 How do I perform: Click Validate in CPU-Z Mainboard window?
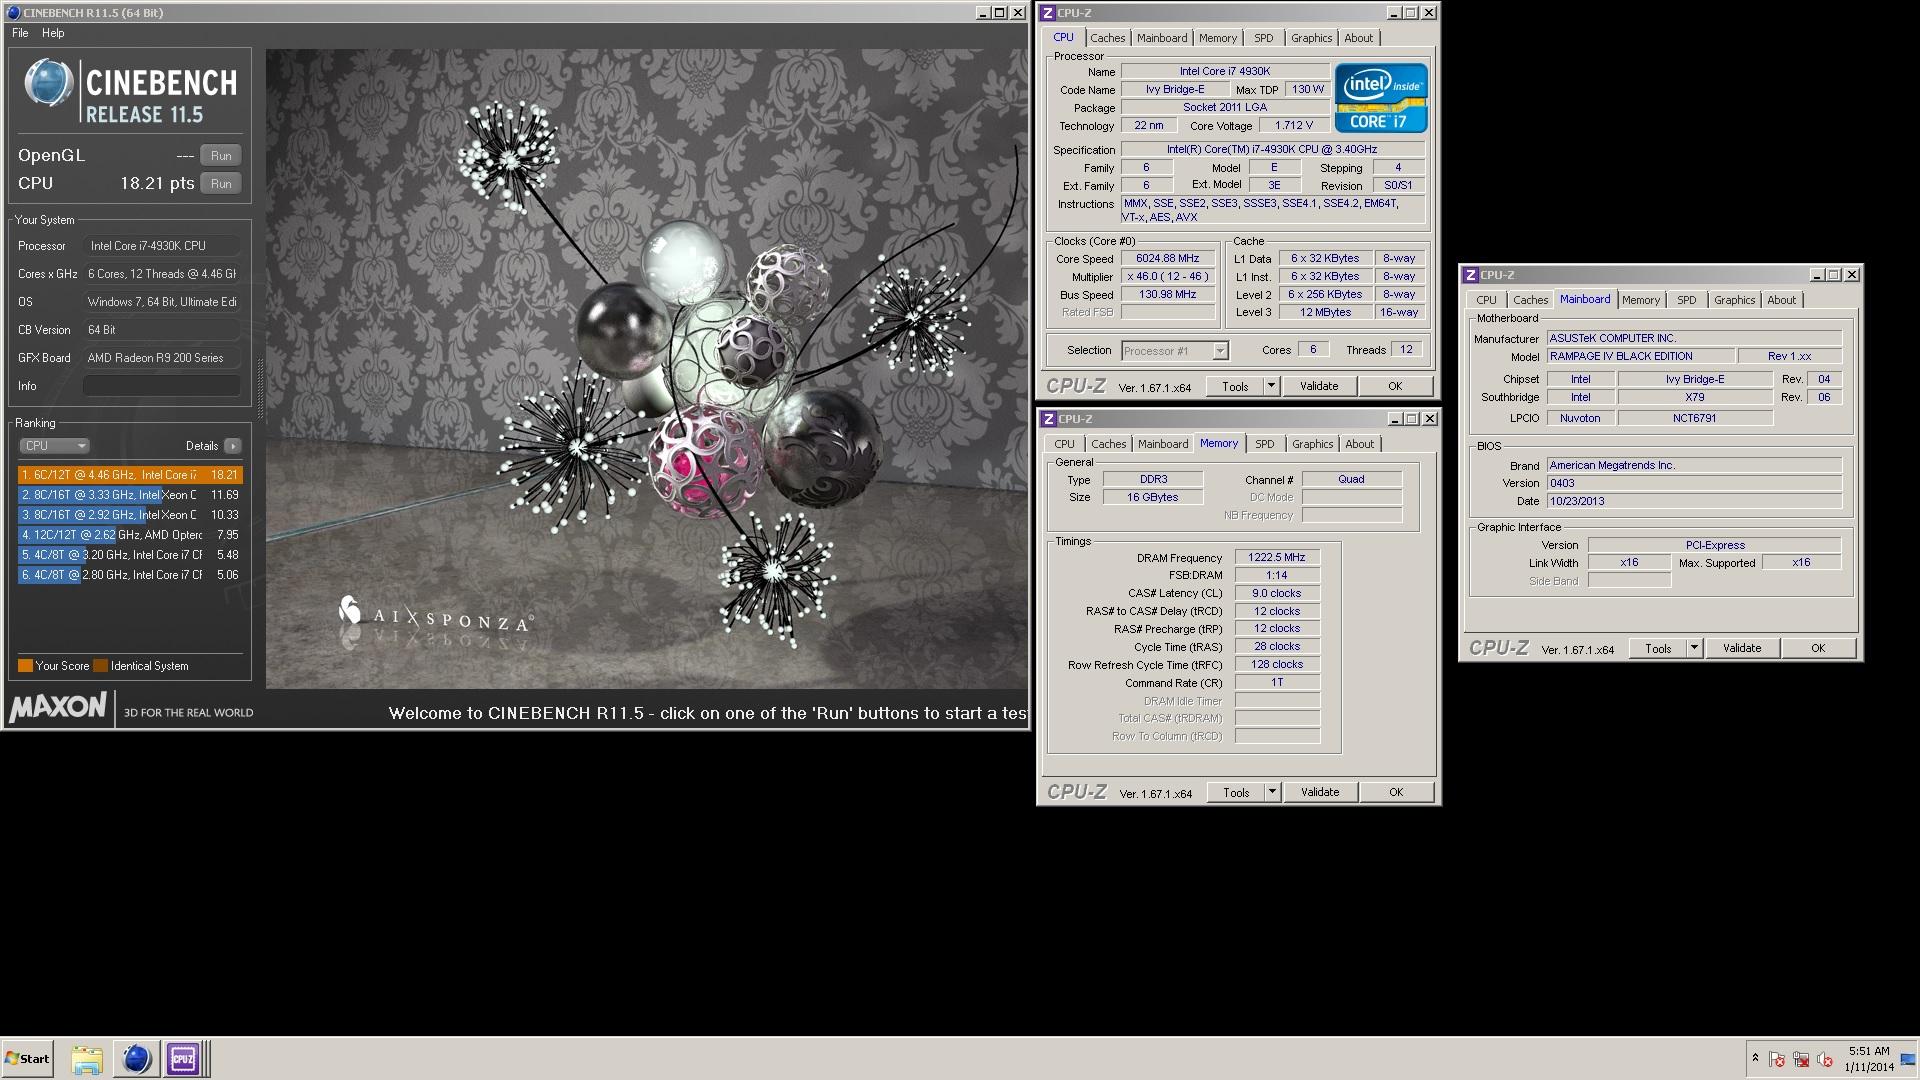tap(1742, 648)
